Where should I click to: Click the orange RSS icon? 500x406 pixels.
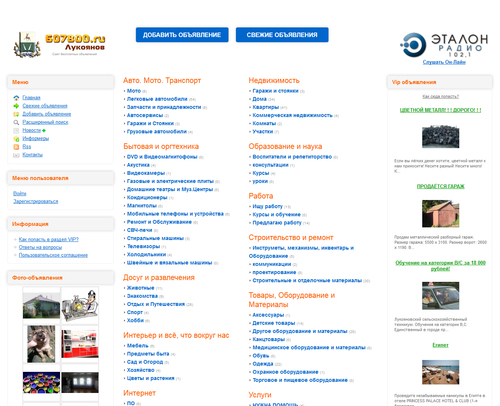[16, 147]
